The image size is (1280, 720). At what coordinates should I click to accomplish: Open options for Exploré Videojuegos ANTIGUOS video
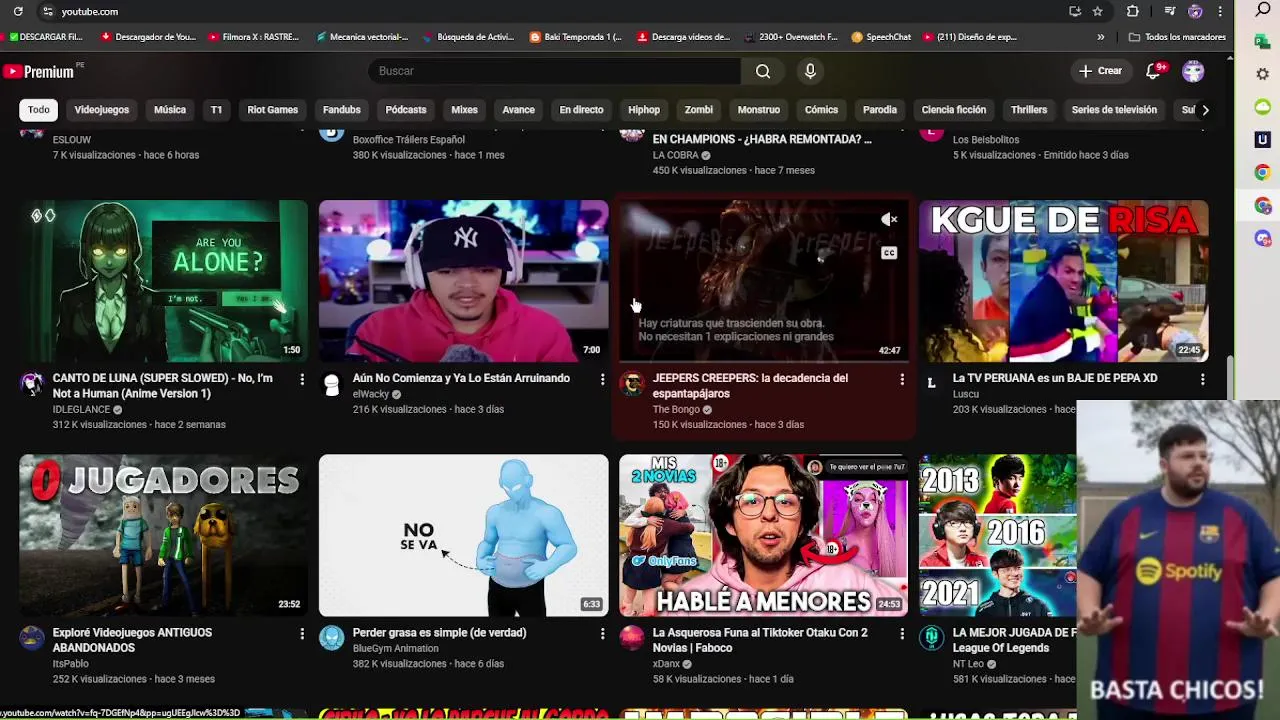302,633
